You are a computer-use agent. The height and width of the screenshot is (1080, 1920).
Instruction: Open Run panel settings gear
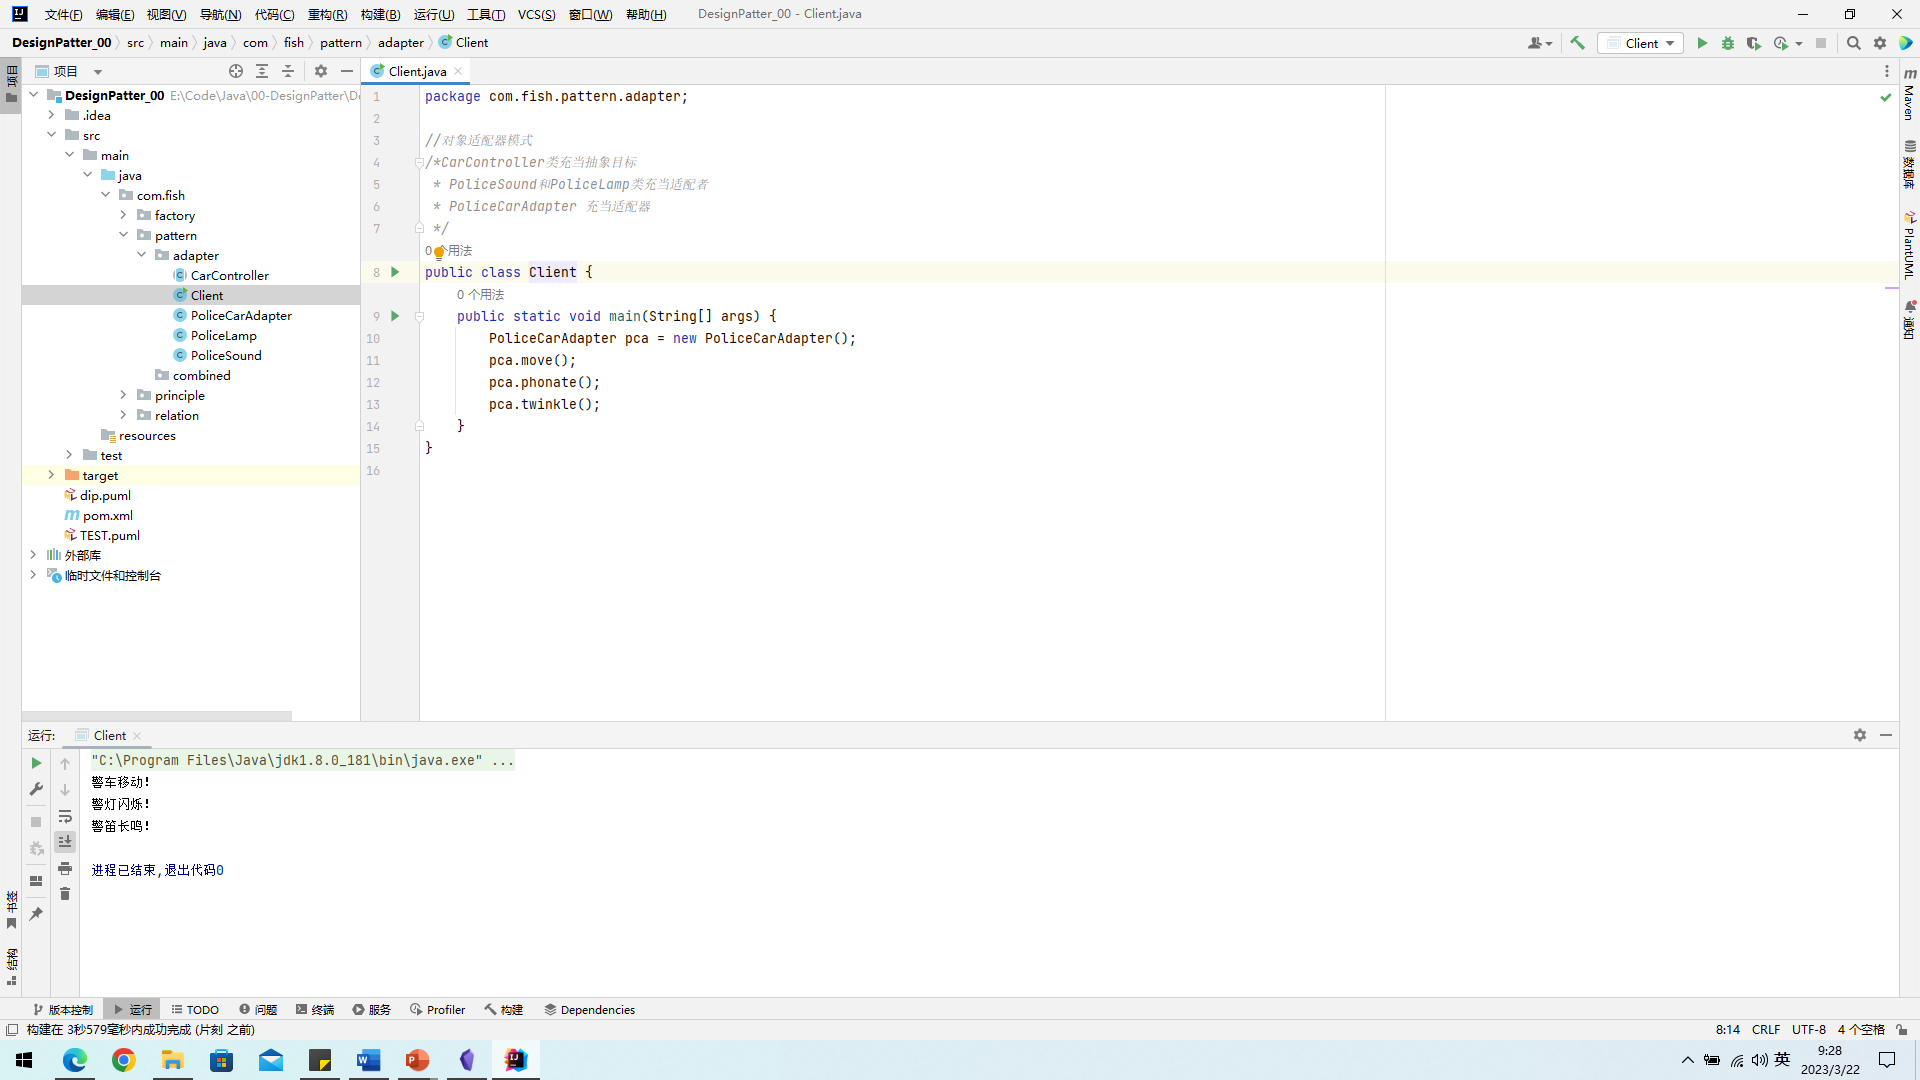(x=1860, y=735)
